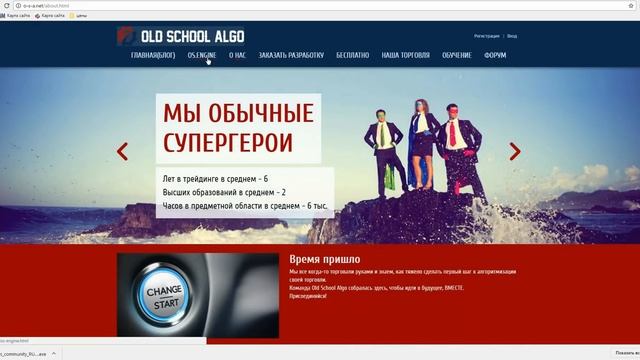The height and width of the screenshot is (360, 640).
Task: Click the Вход login link
Action: click(512, 36)
